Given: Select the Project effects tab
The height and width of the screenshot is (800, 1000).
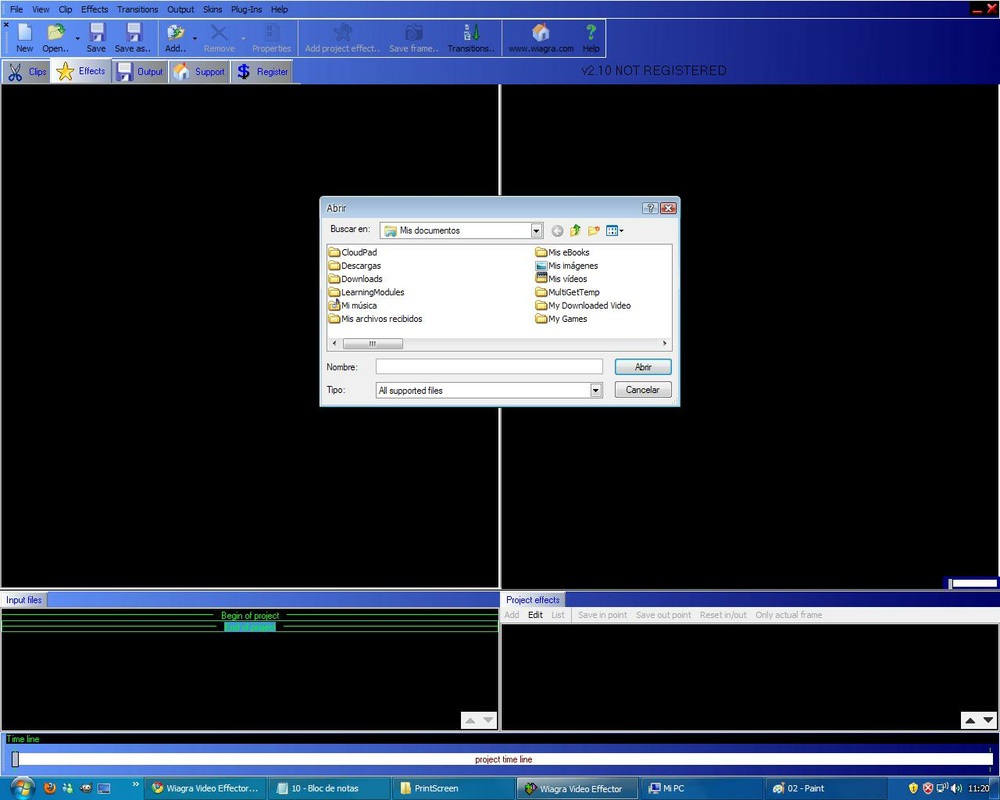Looking at the screenshot, I should click(533, 600).
